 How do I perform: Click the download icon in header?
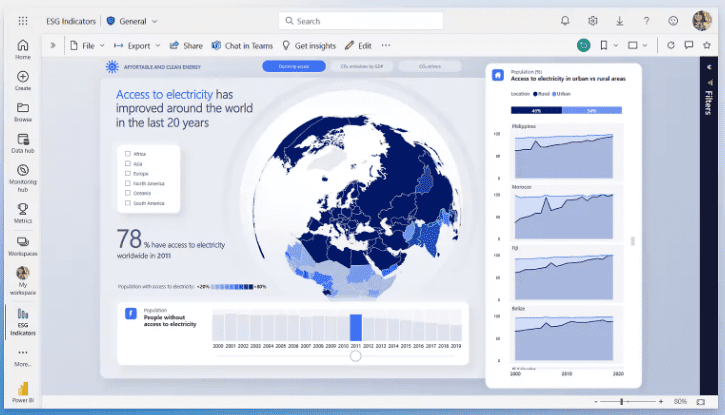point(620,21)
